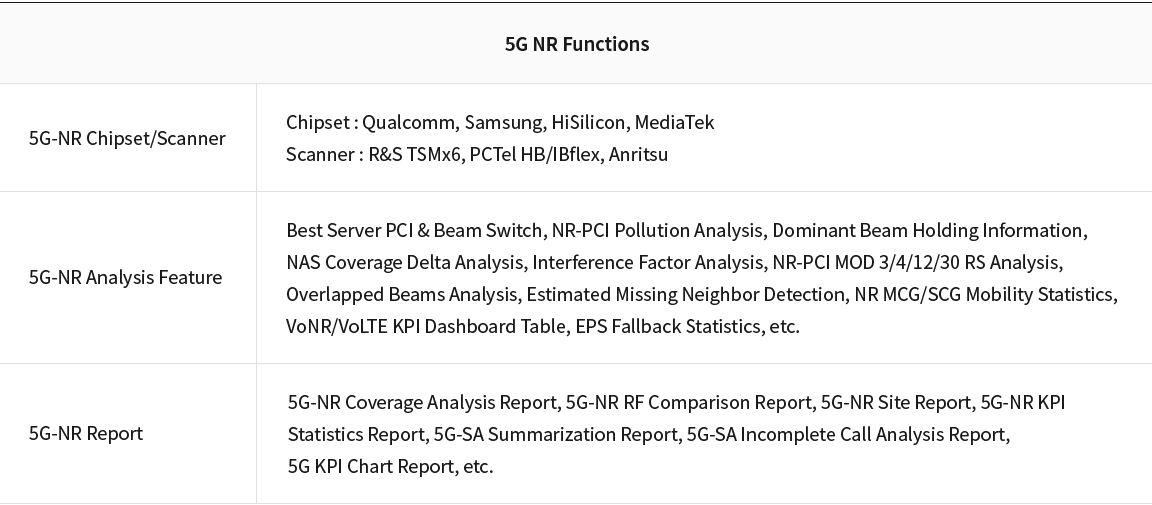Select the 5G-NR Chipset/Scanner row label
Screen dimensions: 1152x505
tap(127, 138)
